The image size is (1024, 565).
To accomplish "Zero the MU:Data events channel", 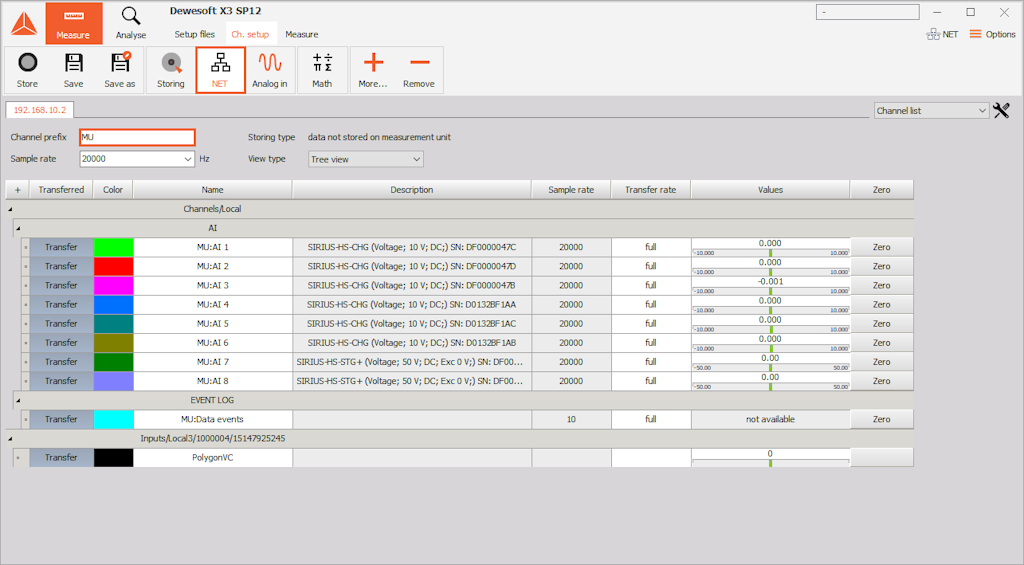I will [882, 419].
